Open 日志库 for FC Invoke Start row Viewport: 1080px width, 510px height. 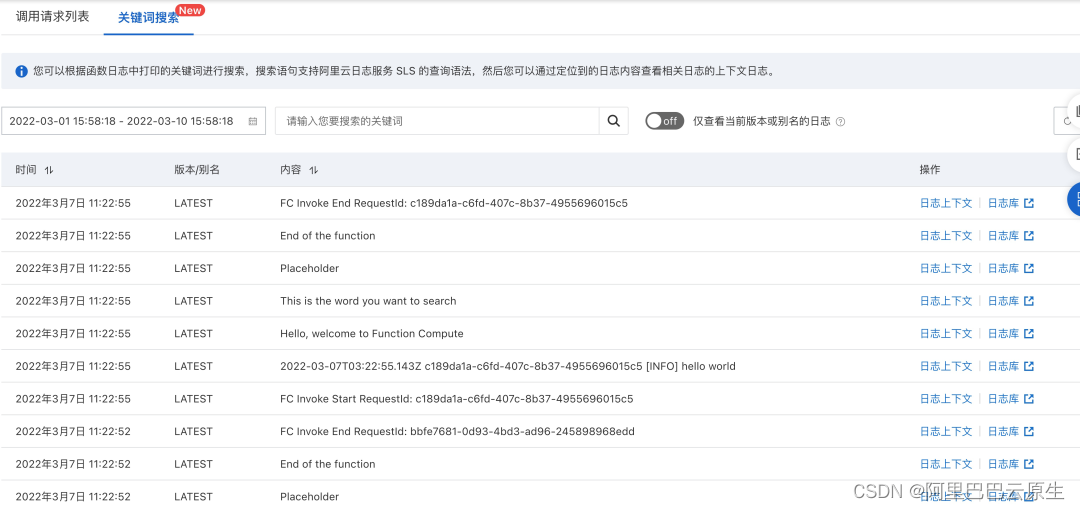[x=1004, y=399]
